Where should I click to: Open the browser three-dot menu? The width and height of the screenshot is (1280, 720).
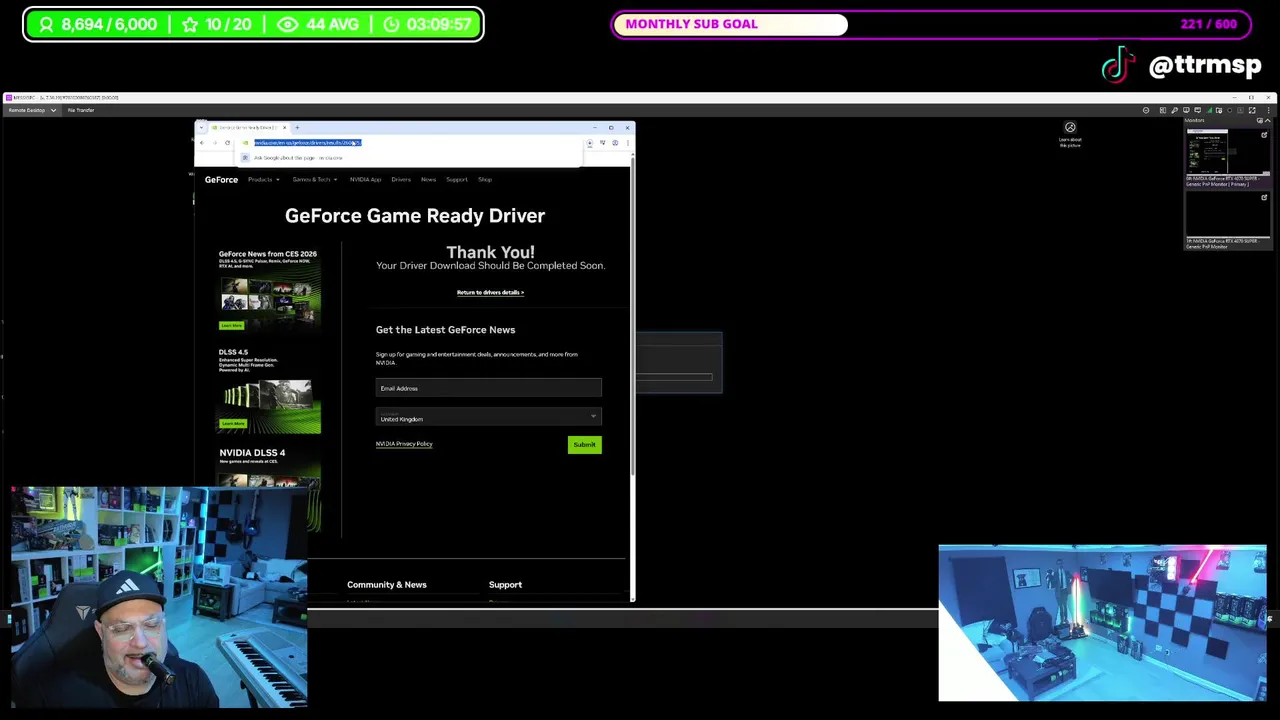(628, 143)
